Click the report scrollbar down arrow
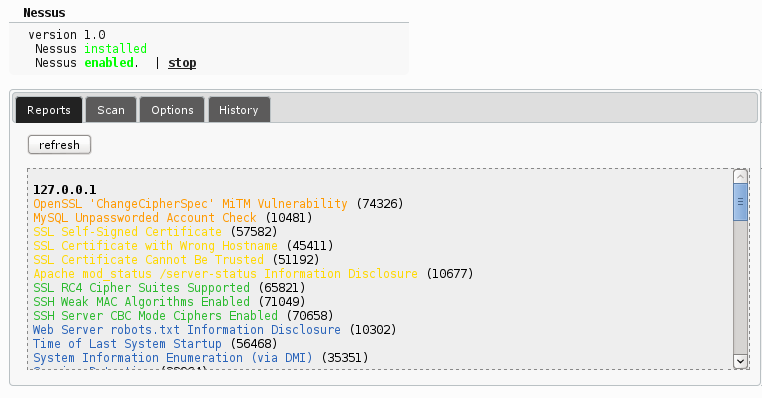Viewport: 762px width, 398px height. (x=740, y=361)
